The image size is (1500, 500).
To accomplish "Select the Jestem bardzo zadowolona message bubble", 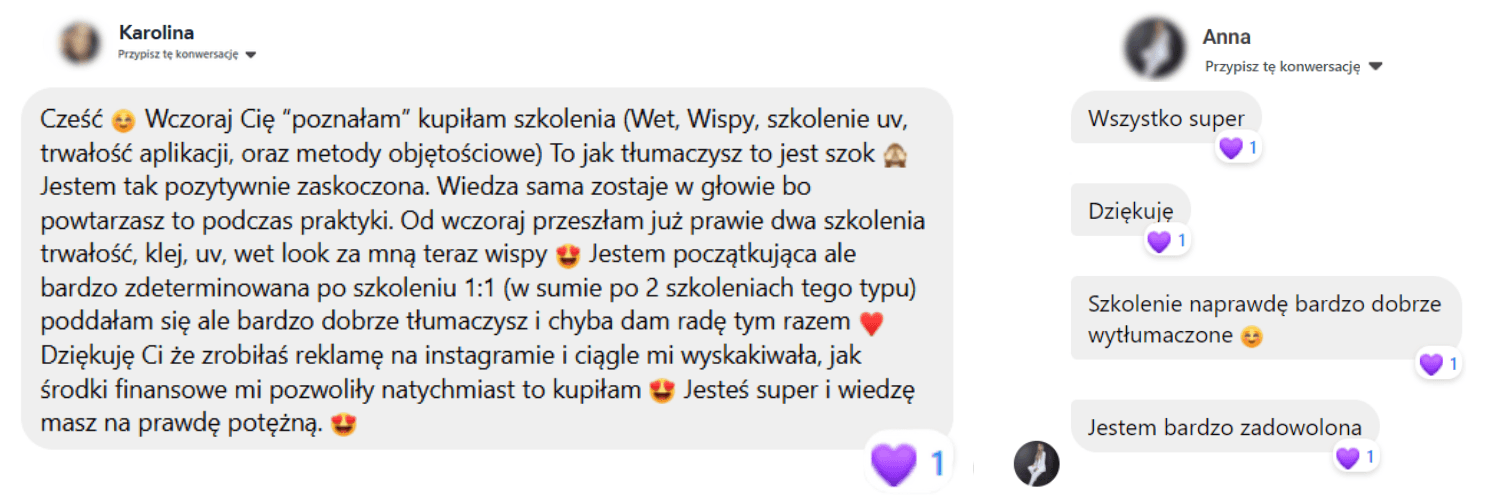I will coord(1225,427).
